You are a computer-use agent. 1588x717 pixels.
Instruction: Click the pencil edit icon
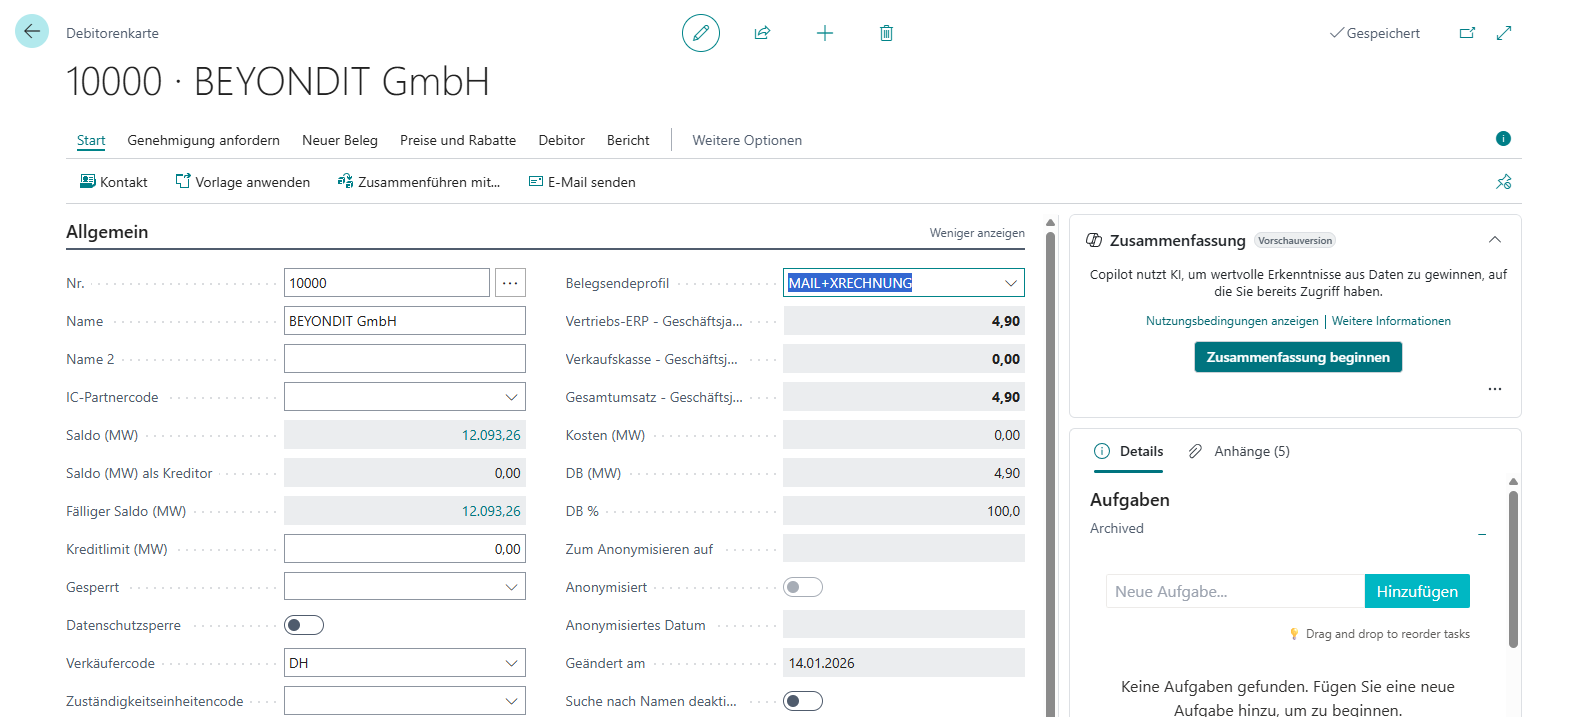tap(701, 33)
